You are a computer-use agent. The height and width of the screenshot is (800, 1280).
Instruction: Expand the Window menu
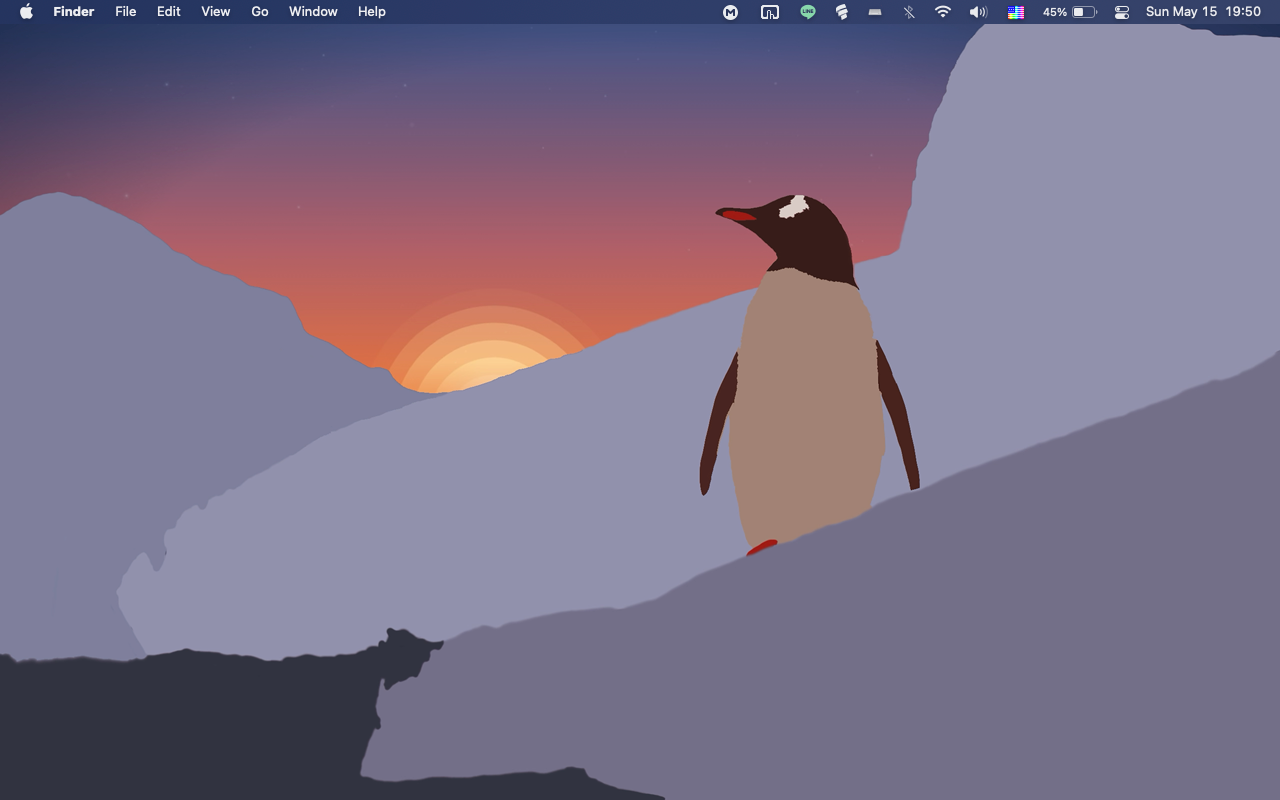coord(313,12)
